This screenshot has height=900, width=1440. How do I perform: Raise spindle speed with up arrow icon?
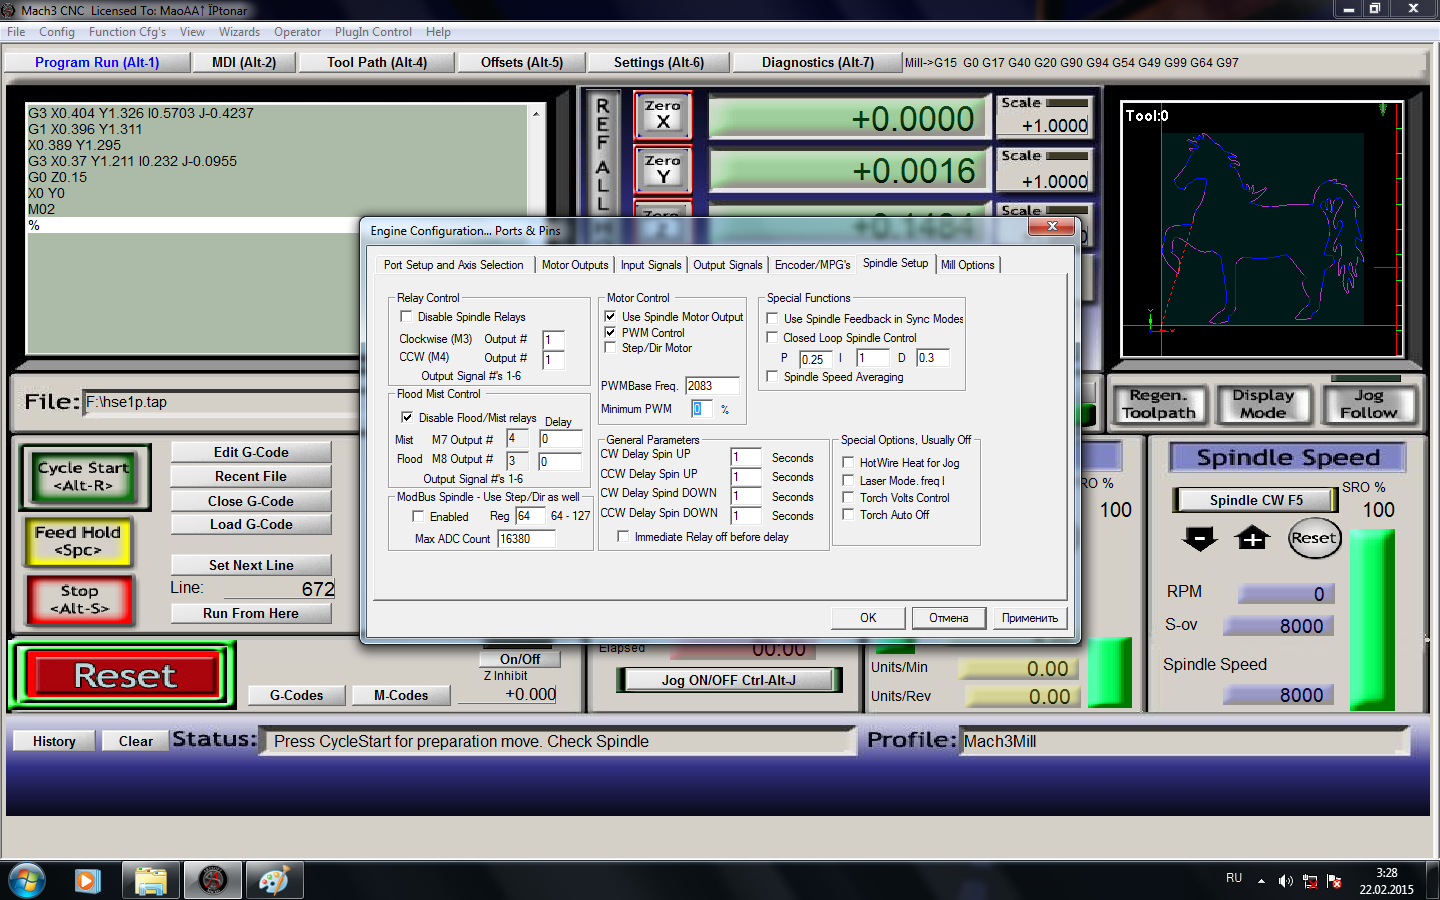click(1252, 539)
